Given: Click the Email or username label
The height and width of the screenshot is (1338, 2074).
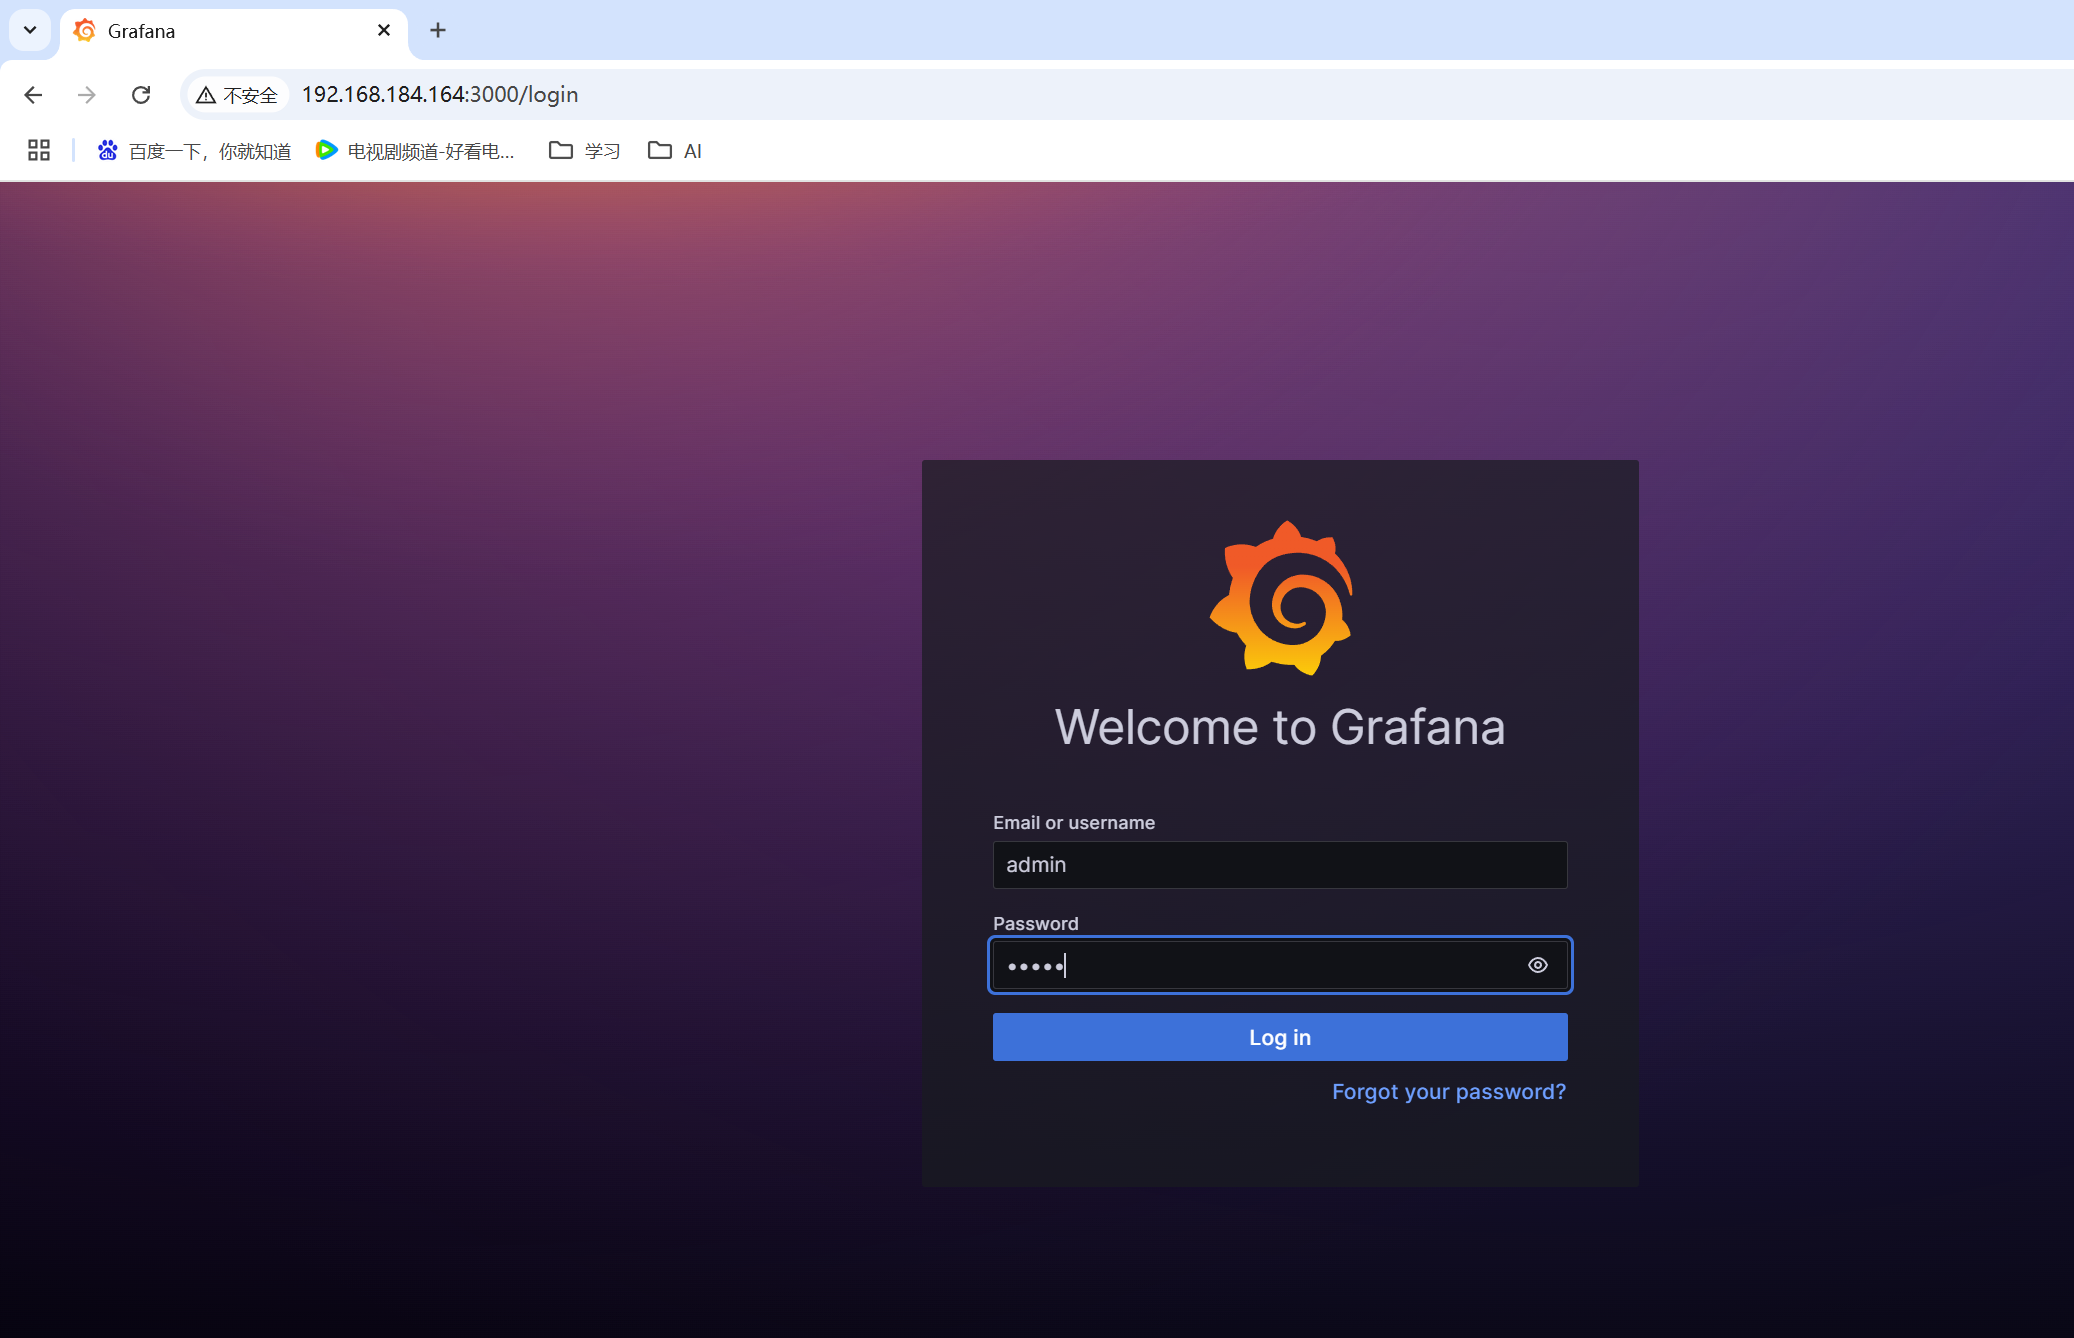Looking at the screenshot, I should point(1074,822).
